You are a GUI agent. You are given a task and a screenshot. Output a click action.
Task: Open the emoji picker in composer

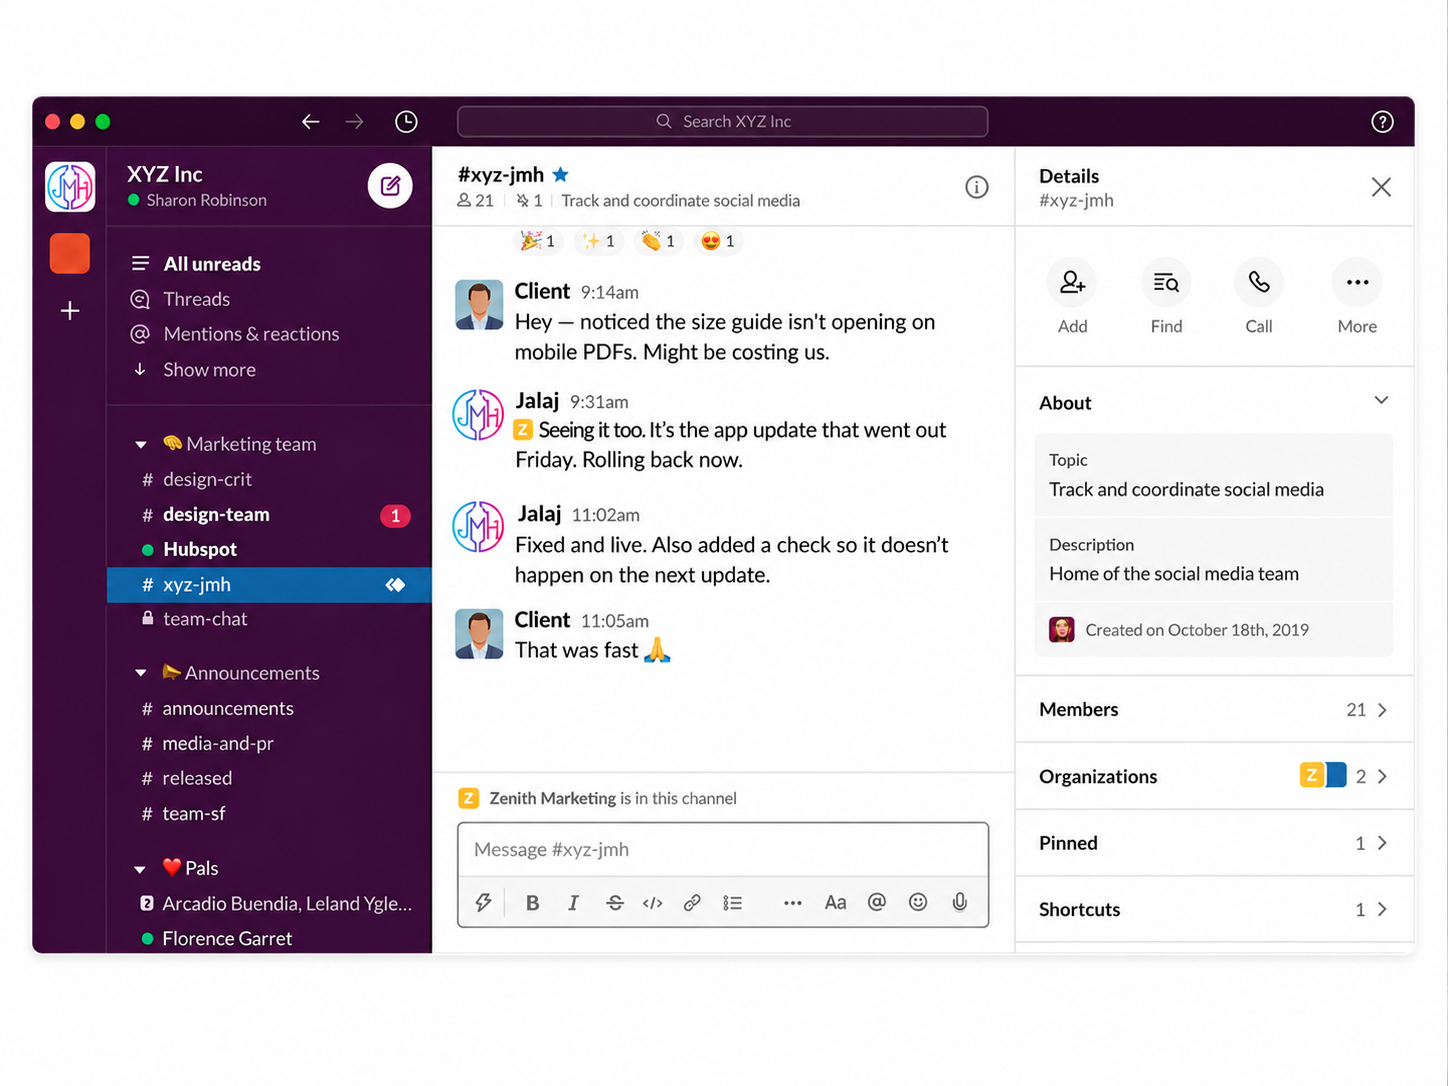coord(918,902)
